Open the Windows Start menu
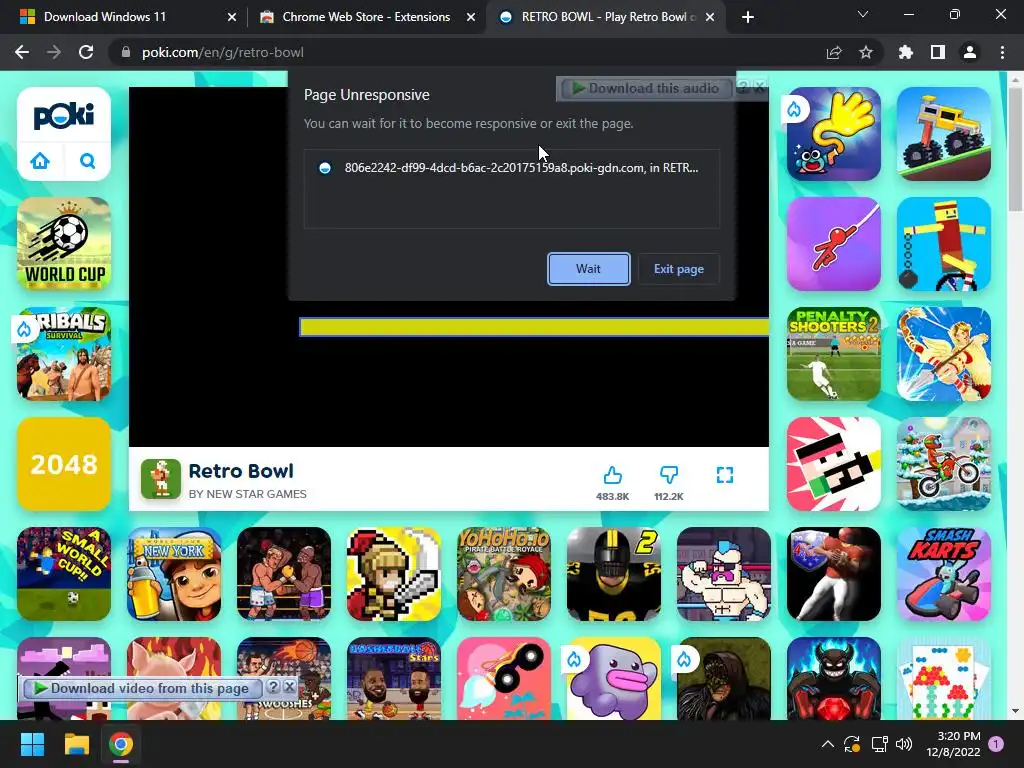1024x768 pixels. (x=32, y=744)
